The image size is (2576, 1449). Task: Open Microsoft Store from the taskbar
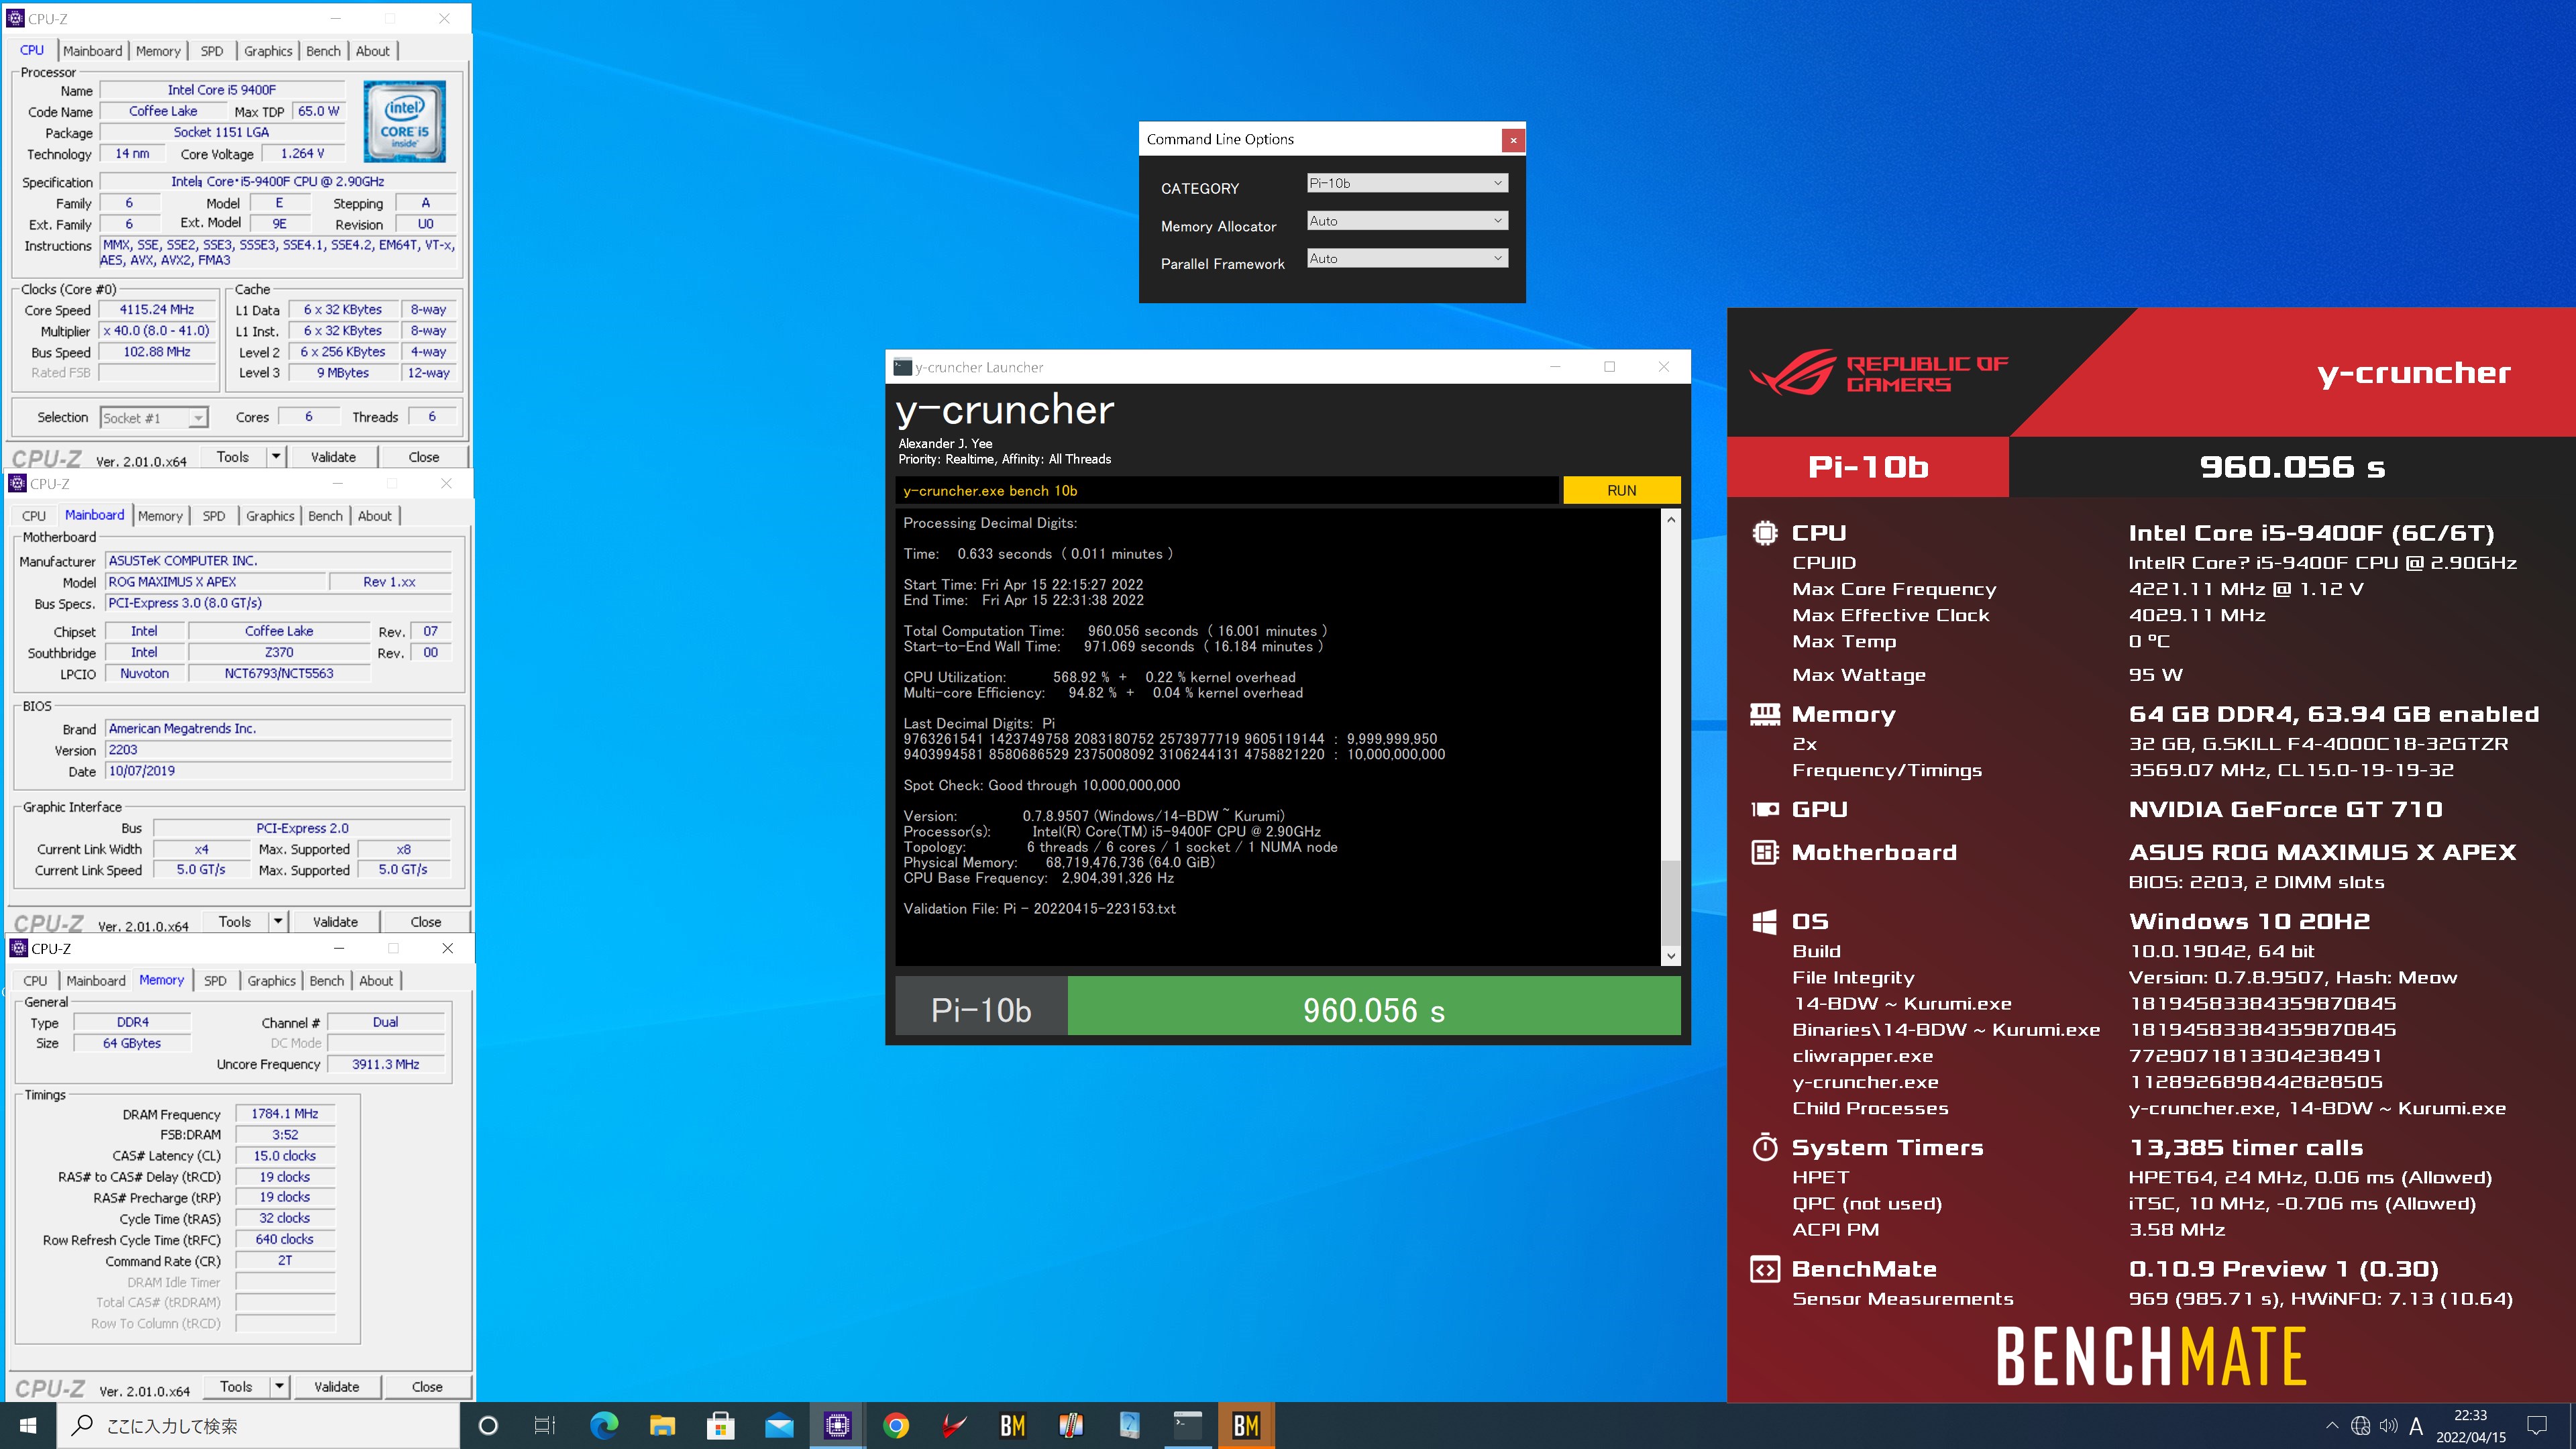pos(720,1425)
